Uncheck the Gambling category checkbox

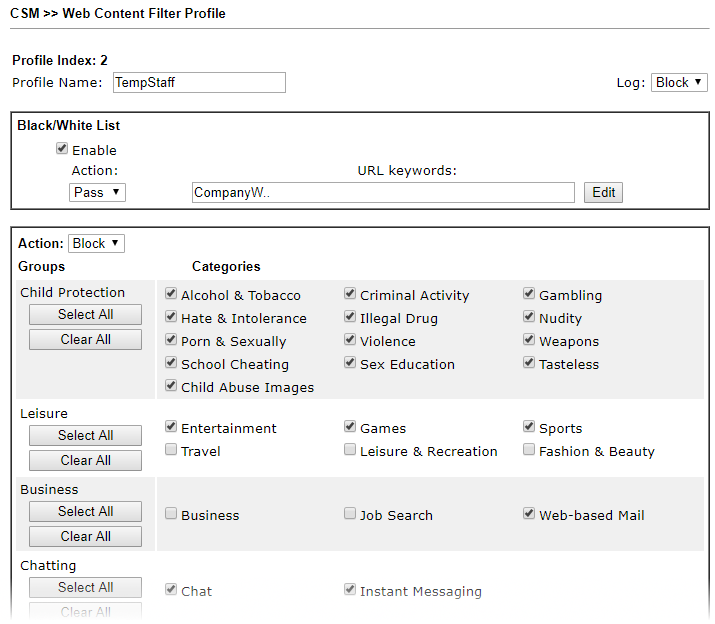pyautogui.click(x=529, y=295)
